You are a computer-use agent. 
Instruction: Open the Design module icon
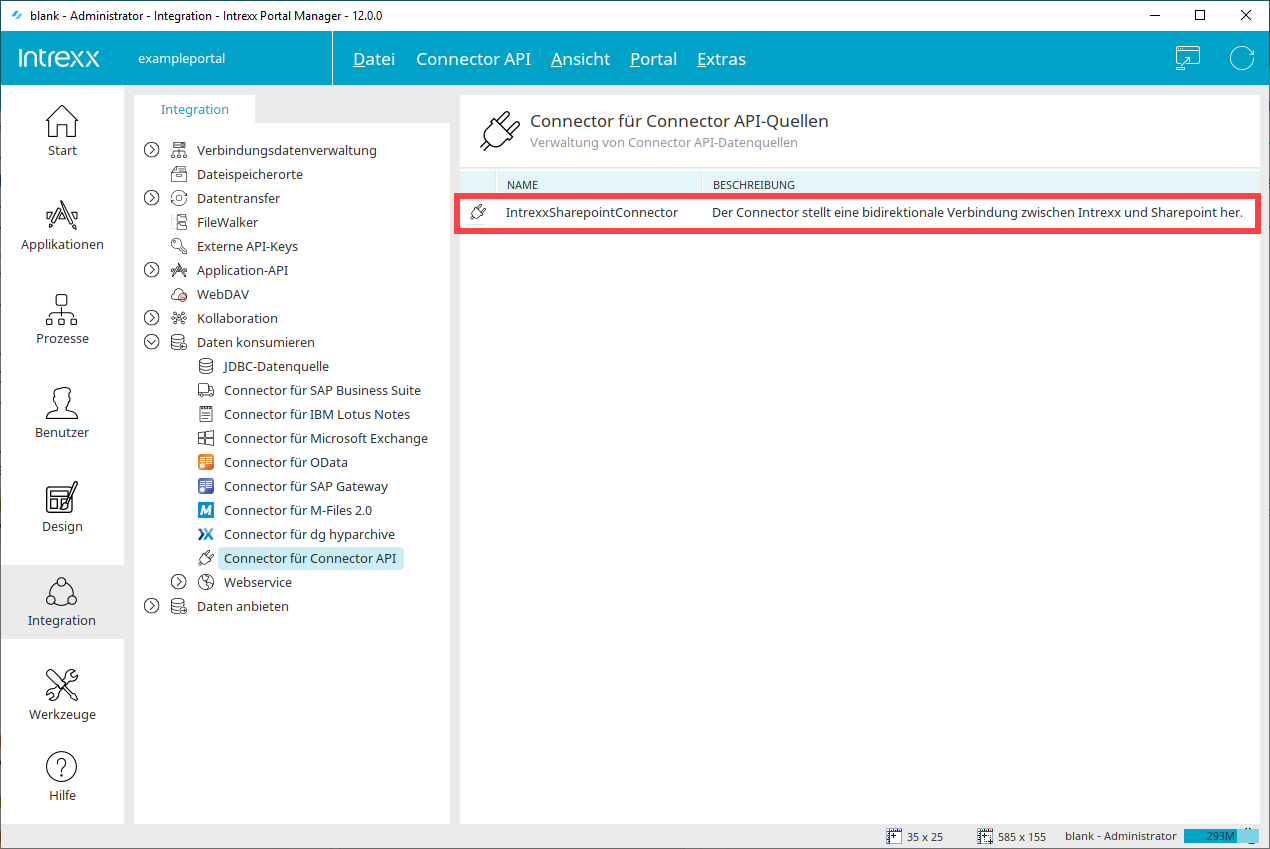[62, 497]
